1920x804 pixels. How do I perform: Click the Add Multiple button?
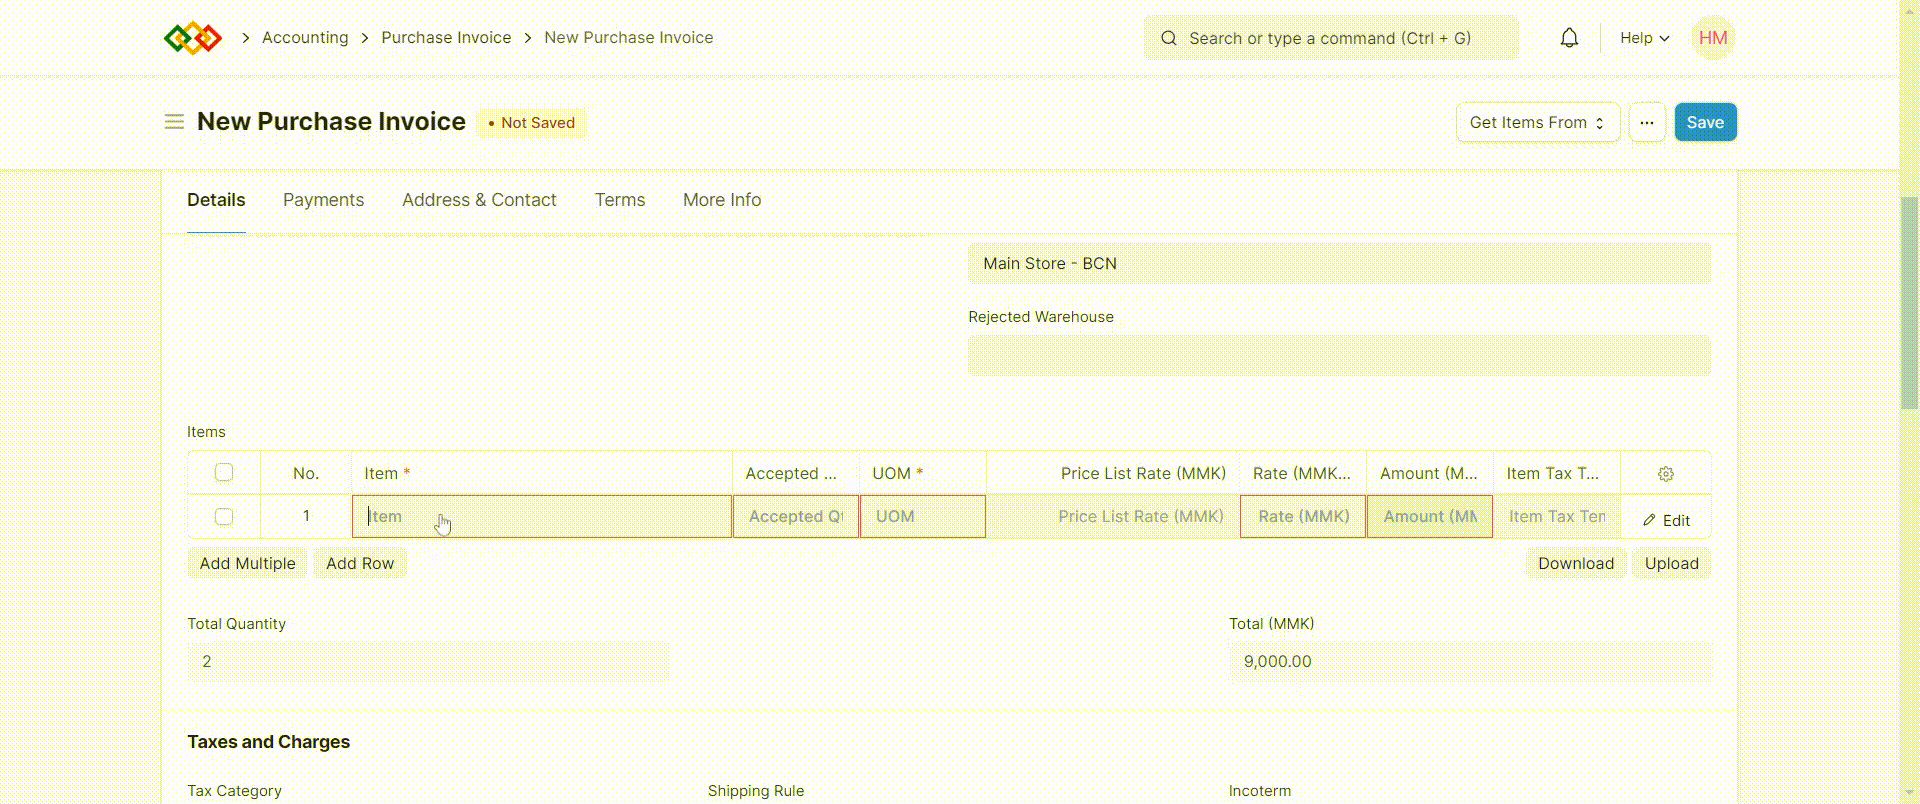(247, 563)
